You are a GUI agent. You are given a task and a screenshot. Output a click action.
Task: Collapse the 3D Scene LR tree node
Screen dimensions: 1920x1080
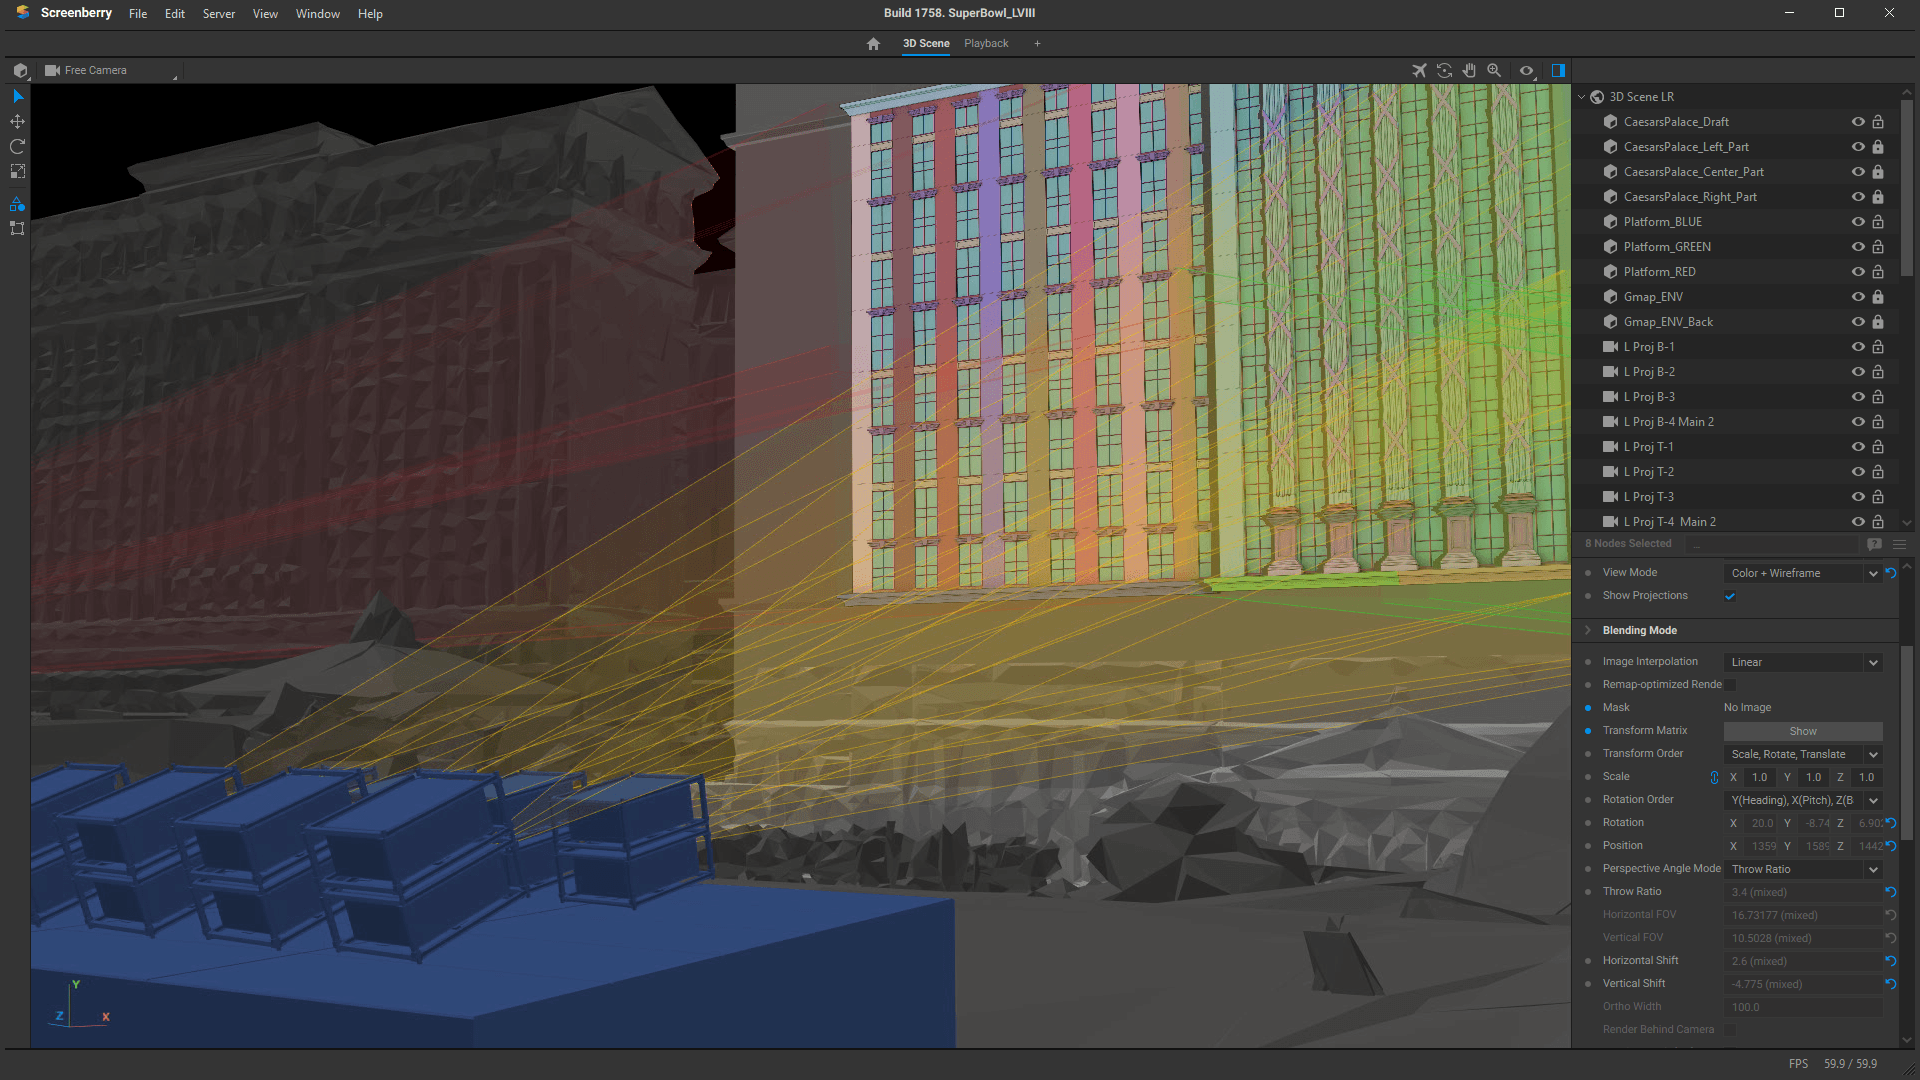[1581, 96]
